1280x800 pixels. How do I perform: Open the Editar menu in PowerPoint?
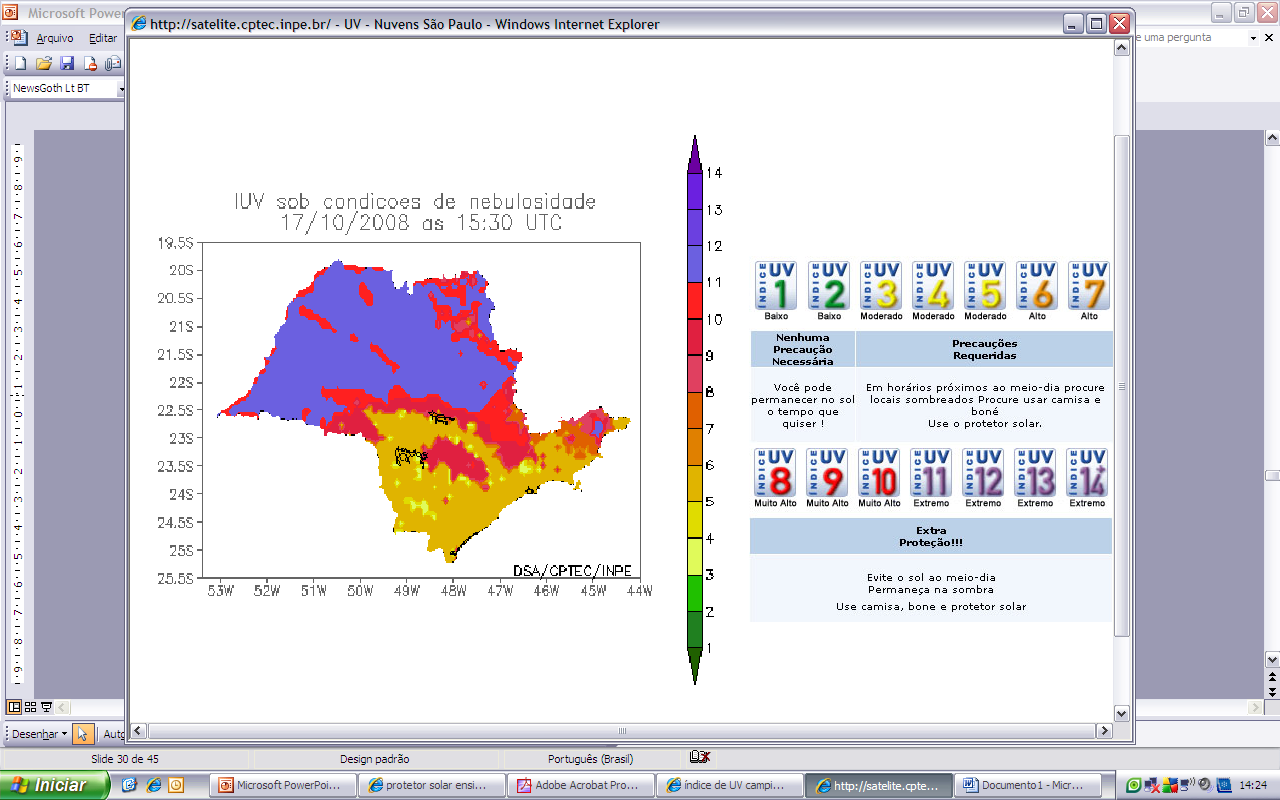coord(103,38)
